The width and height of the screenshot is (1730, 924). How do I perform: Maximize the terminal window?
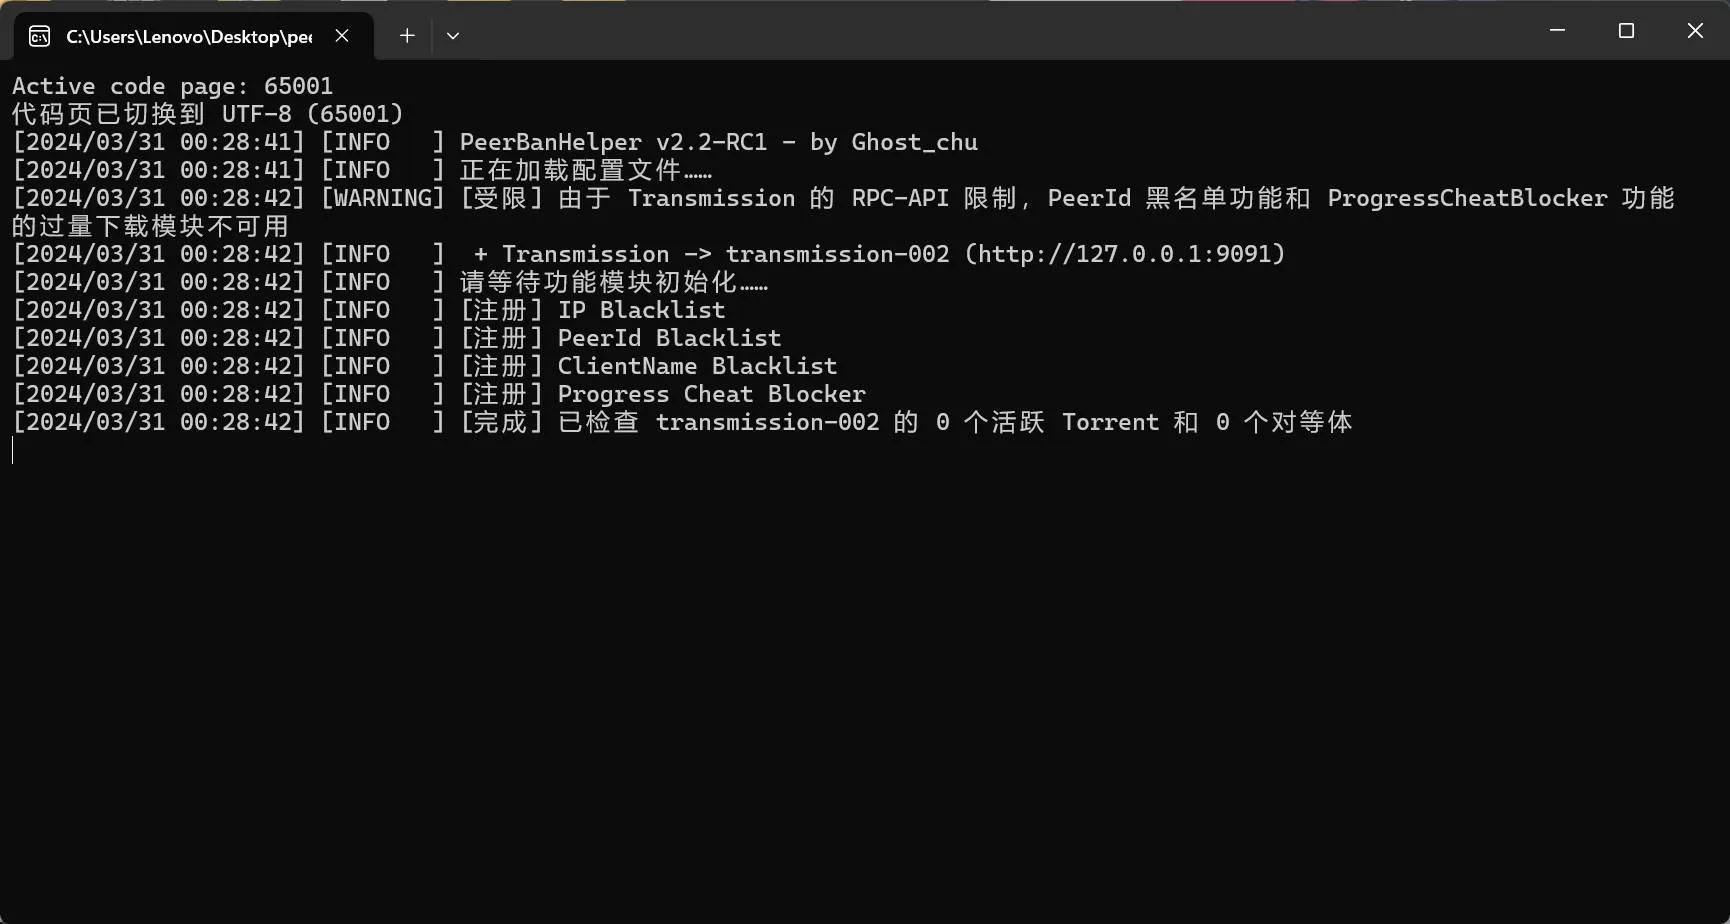(x=1626, y=31)
